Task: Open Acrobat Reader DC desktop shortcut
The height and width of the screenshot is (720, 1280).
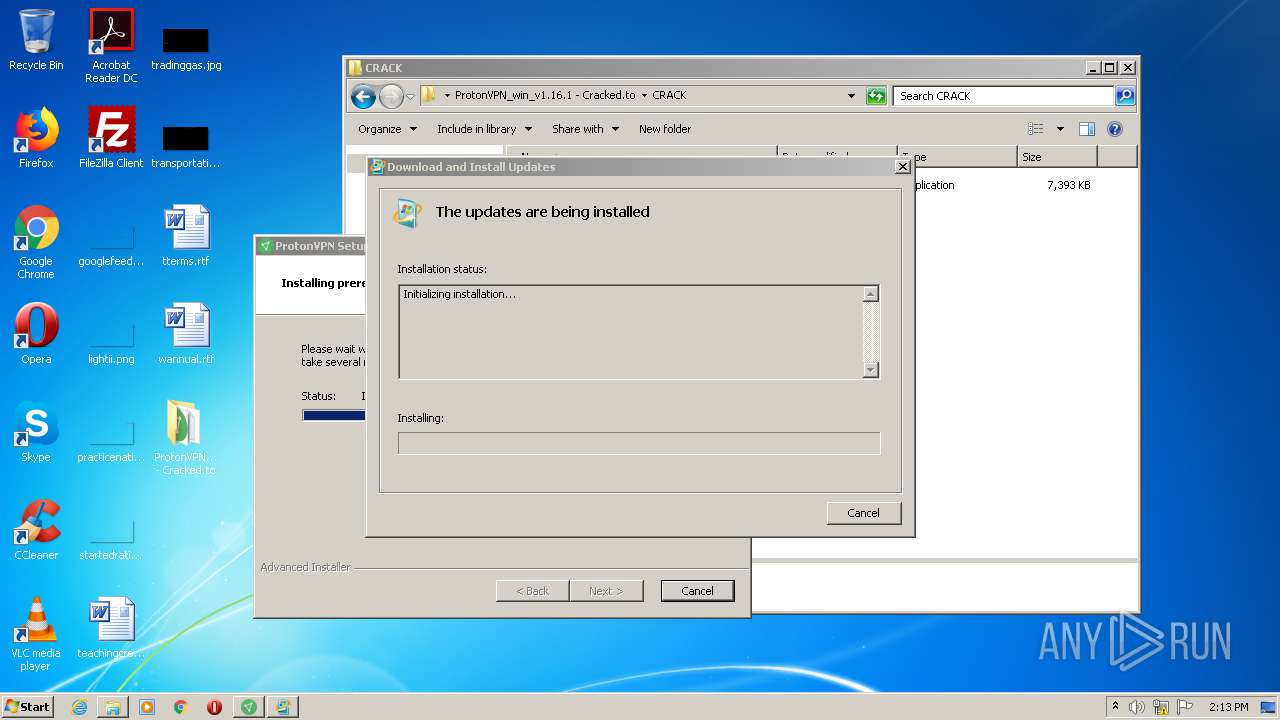Action: tap(111, 46)
